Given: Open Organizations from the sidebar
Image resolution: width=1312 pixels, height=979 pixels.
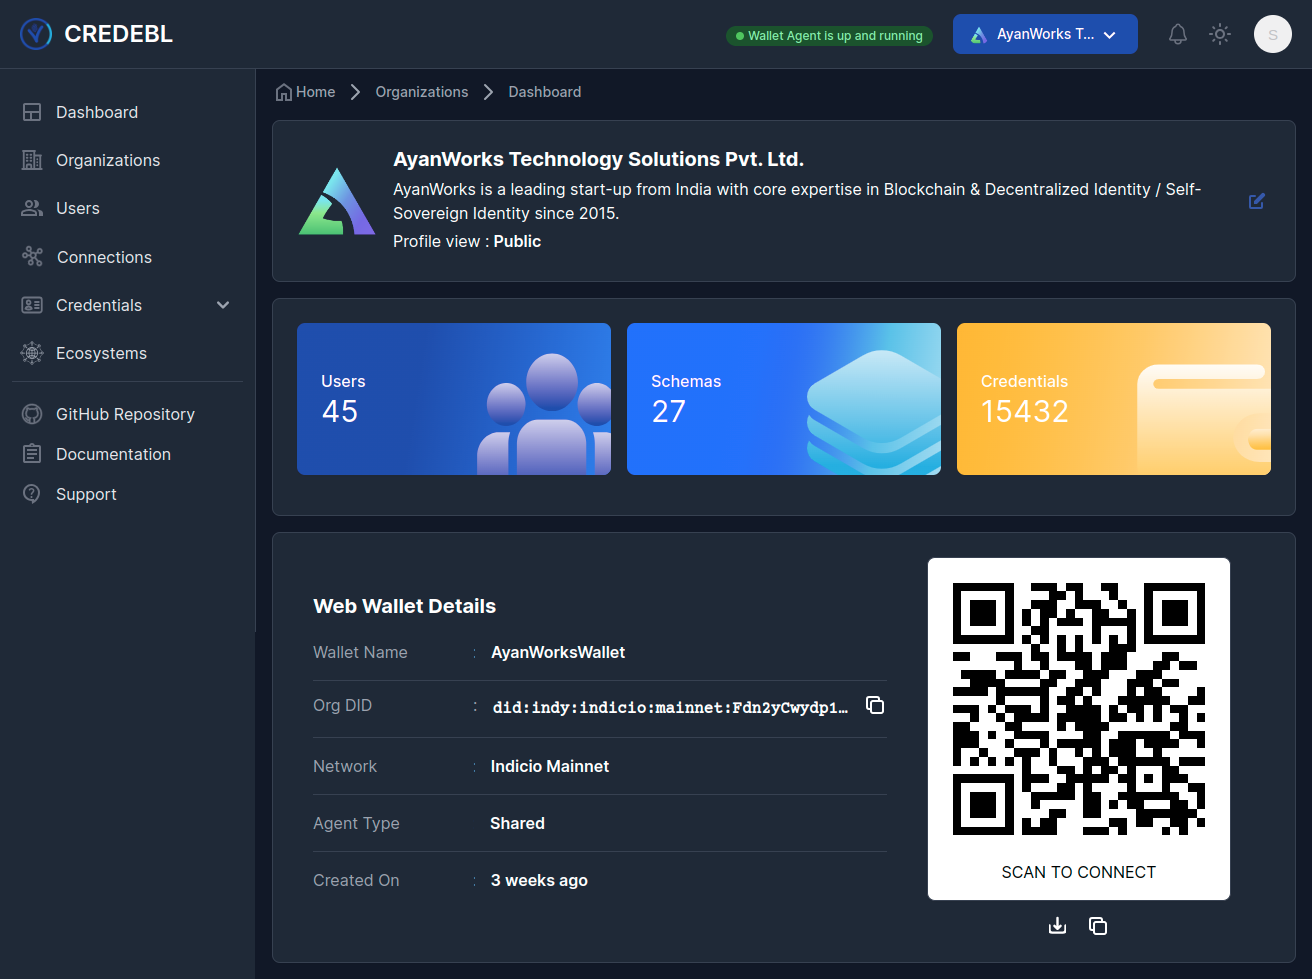Looking at the screenshot, I should click(107, 160).
